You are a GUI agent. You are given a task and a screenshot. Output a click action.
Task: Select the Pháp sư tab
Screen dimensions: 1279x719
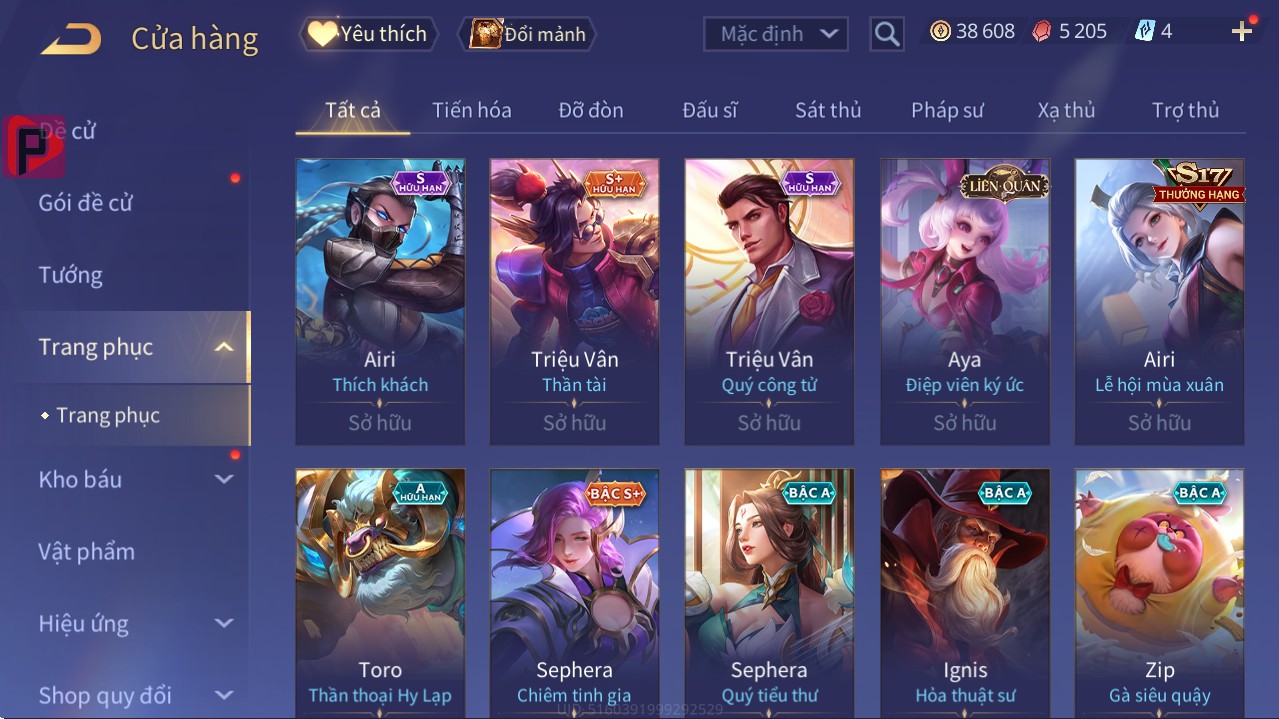click(x=947, y=110)
